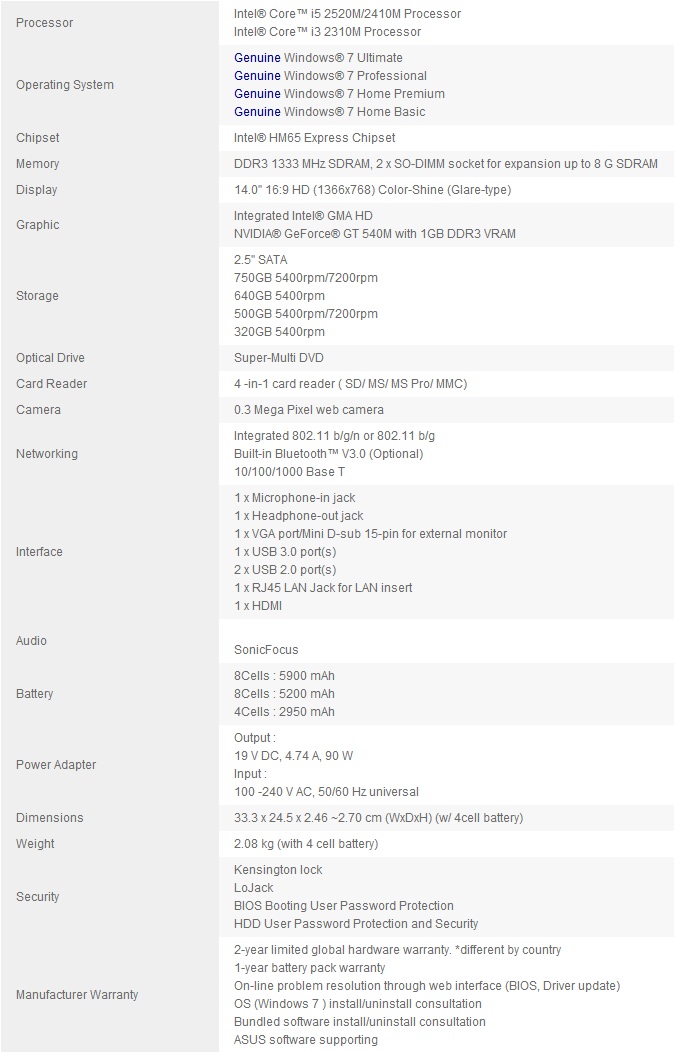
Task: Click the Super-Multi DVD optical drive text
Action: [278, 358]
